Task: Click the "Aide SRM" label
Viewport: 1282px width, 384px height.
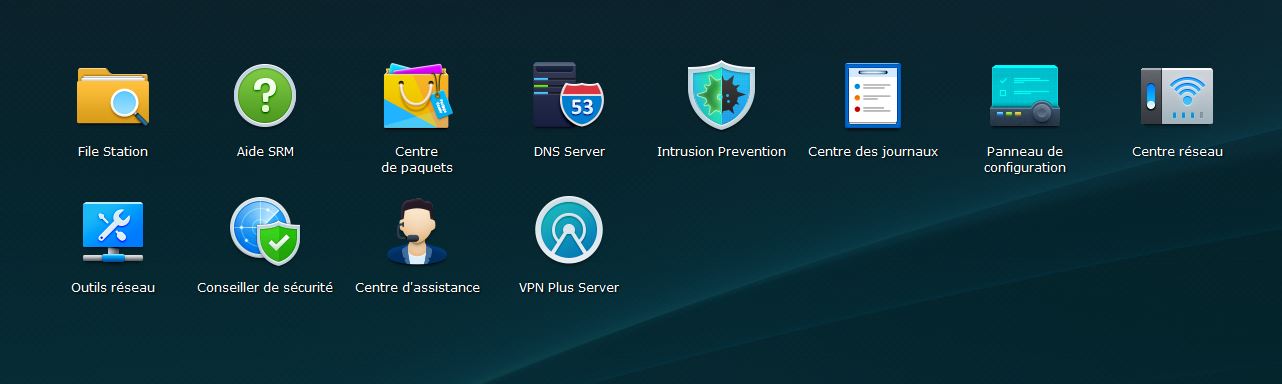Action: coord(265,152)
